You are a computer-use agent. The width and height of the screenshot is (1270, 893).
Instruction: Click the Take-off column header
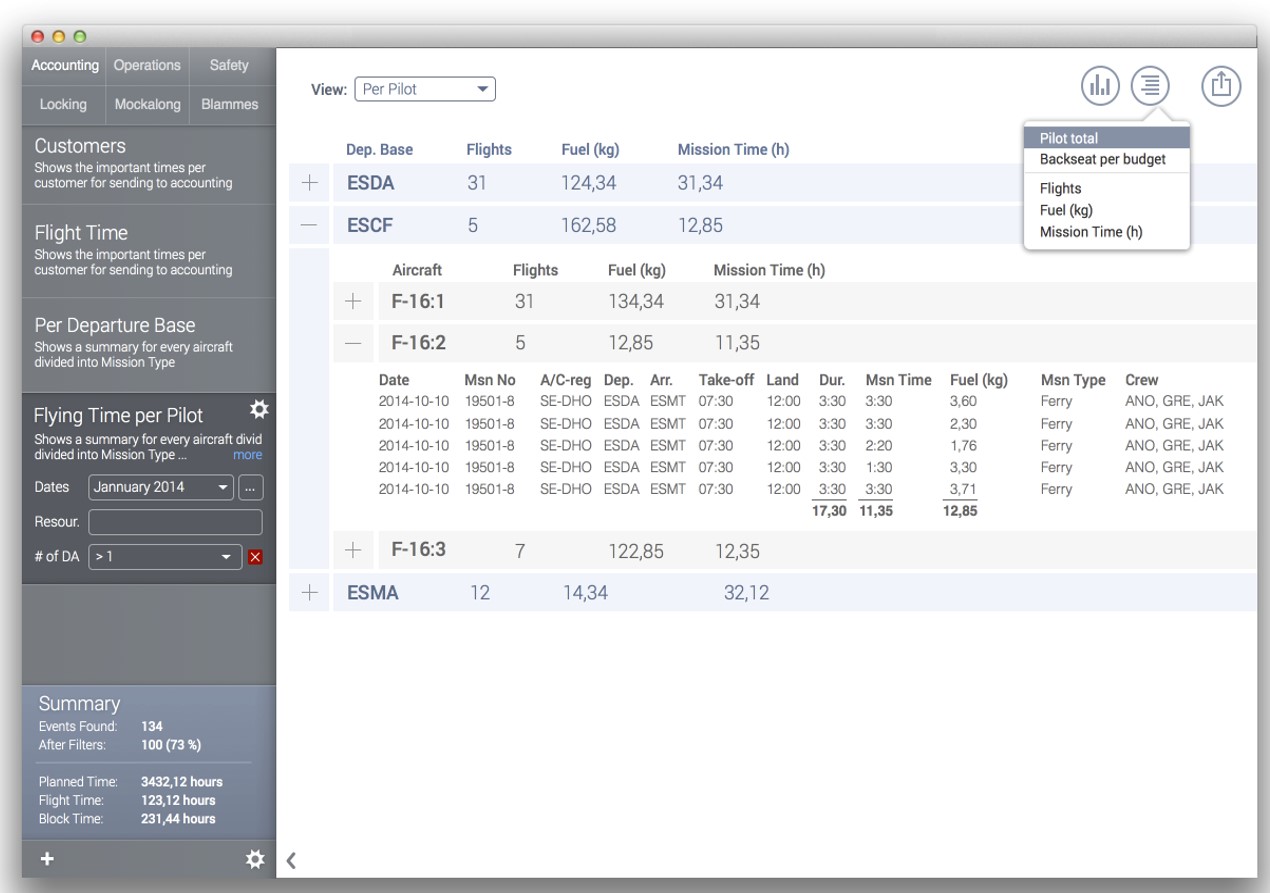coord(726,380)
